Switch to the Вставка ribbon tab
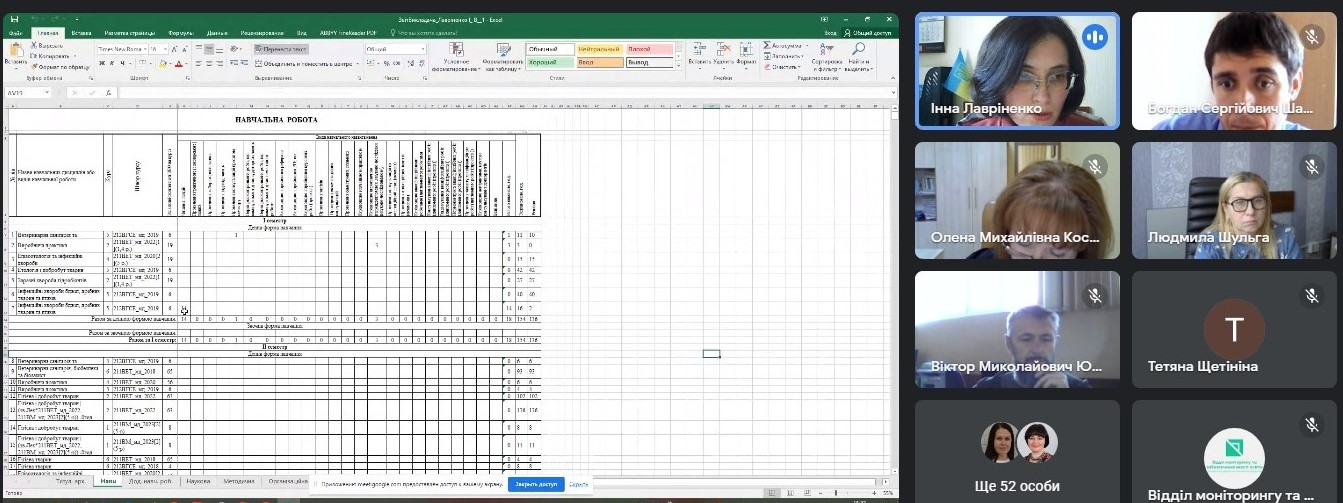1343x503 pixels. 81,33
